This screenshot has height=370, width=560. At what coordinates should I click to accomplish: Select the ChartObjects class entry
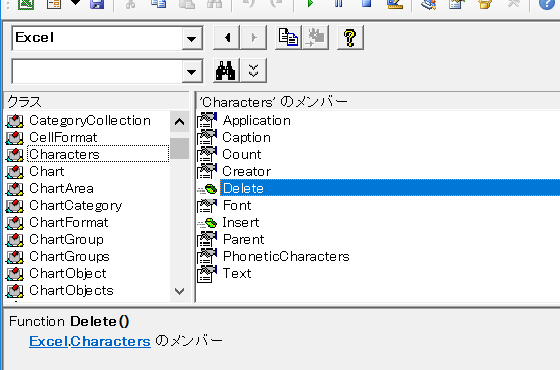[x=71, y=290]
